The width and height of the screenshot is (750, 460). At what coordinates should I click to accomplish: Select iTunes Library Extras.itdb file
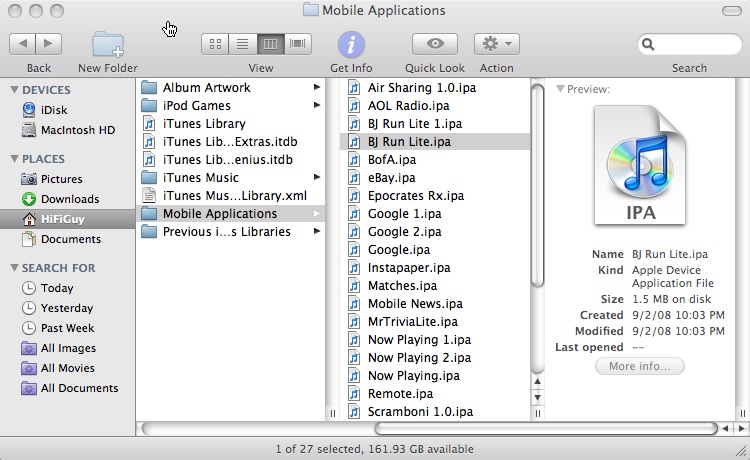click(231, 142)
